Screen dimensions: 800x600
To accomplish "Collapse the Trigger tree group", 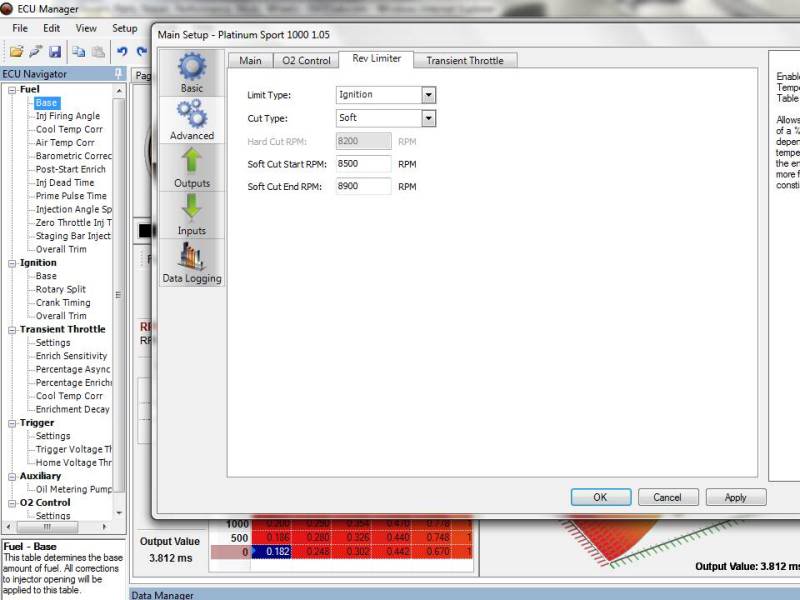I will pos(12,423).
